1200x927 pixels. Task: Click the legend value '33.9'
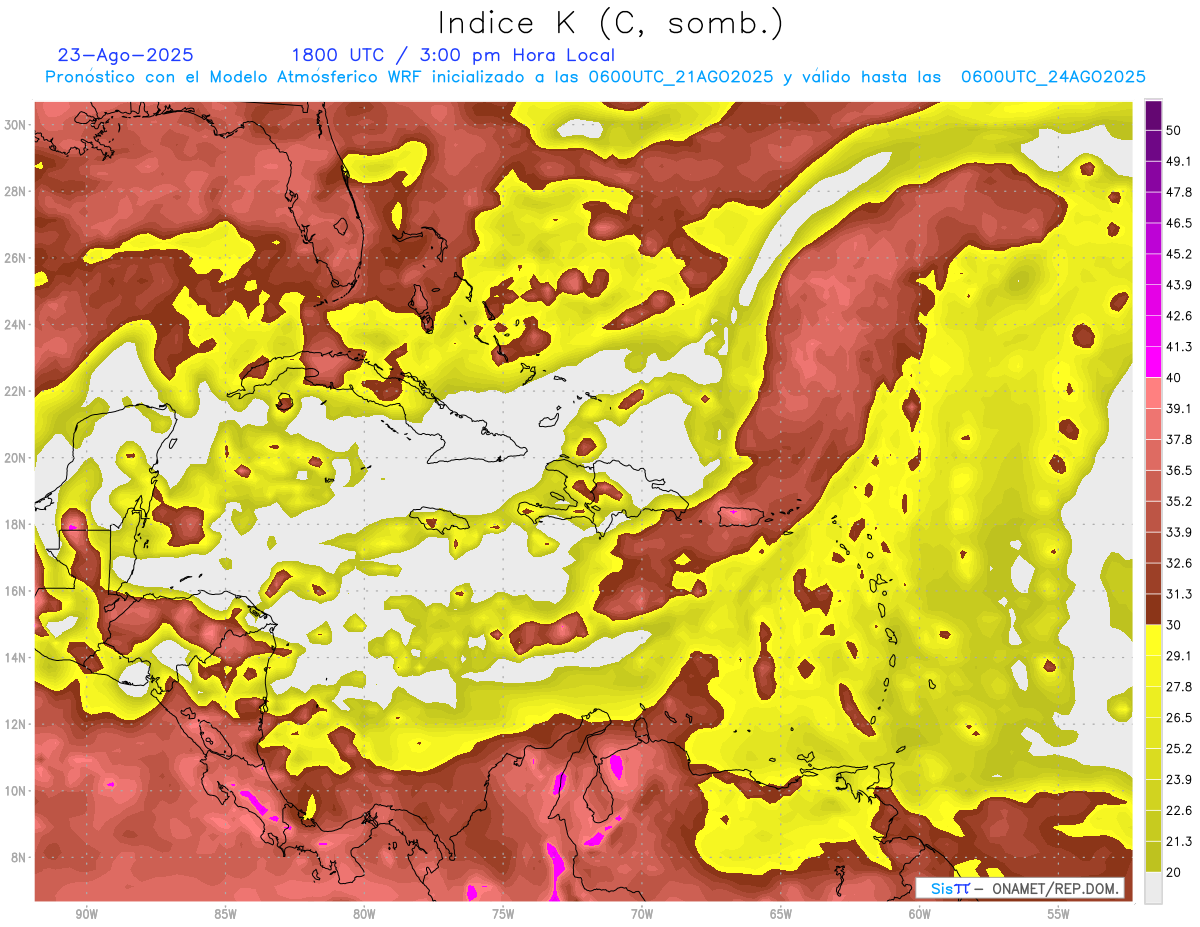(x=1179, y=532)
